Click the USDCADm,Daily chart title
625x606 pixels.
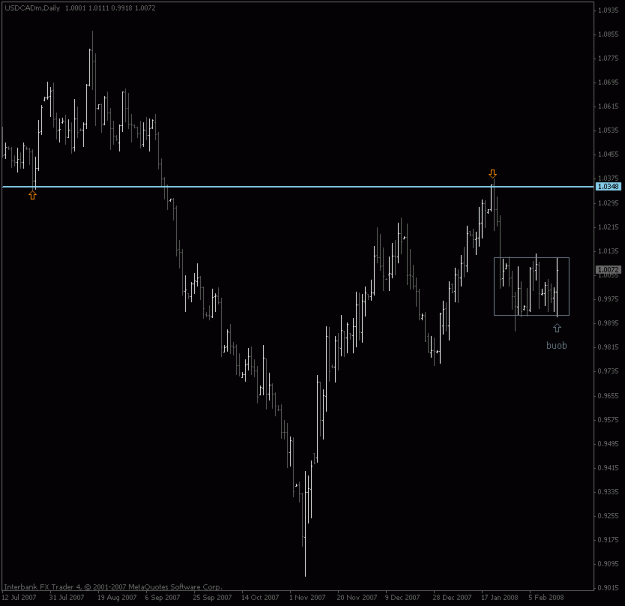point(32,8)
